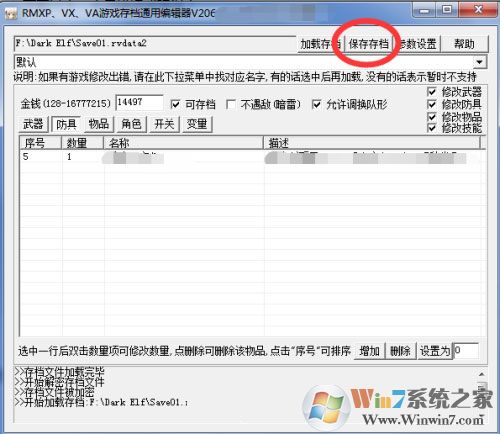500x434 pixels.
Task: Open 参数设置 parameter settings
Action: [417, 44]
